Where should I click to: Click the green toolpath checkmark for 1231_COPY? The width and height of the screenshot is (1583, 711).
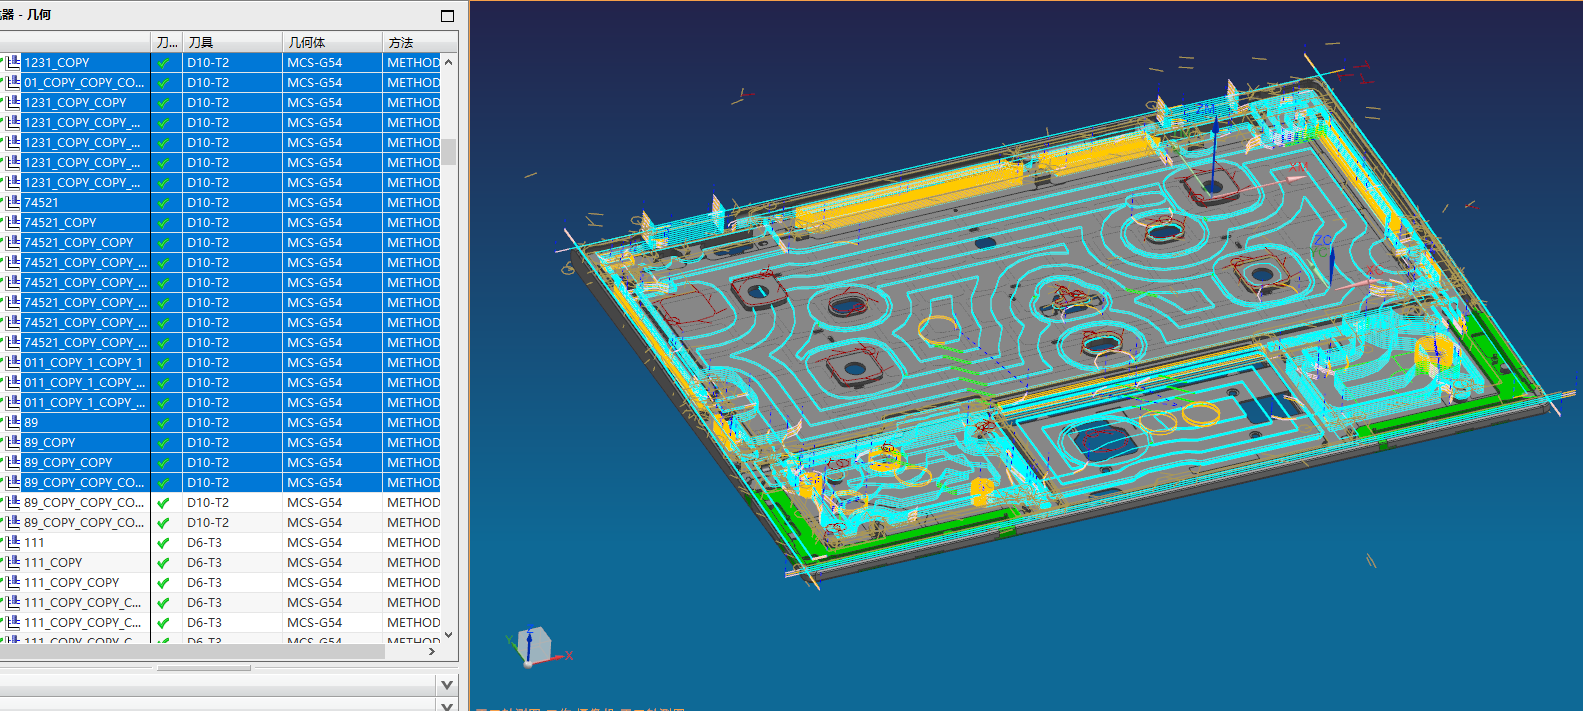click(x=164, y=62)
